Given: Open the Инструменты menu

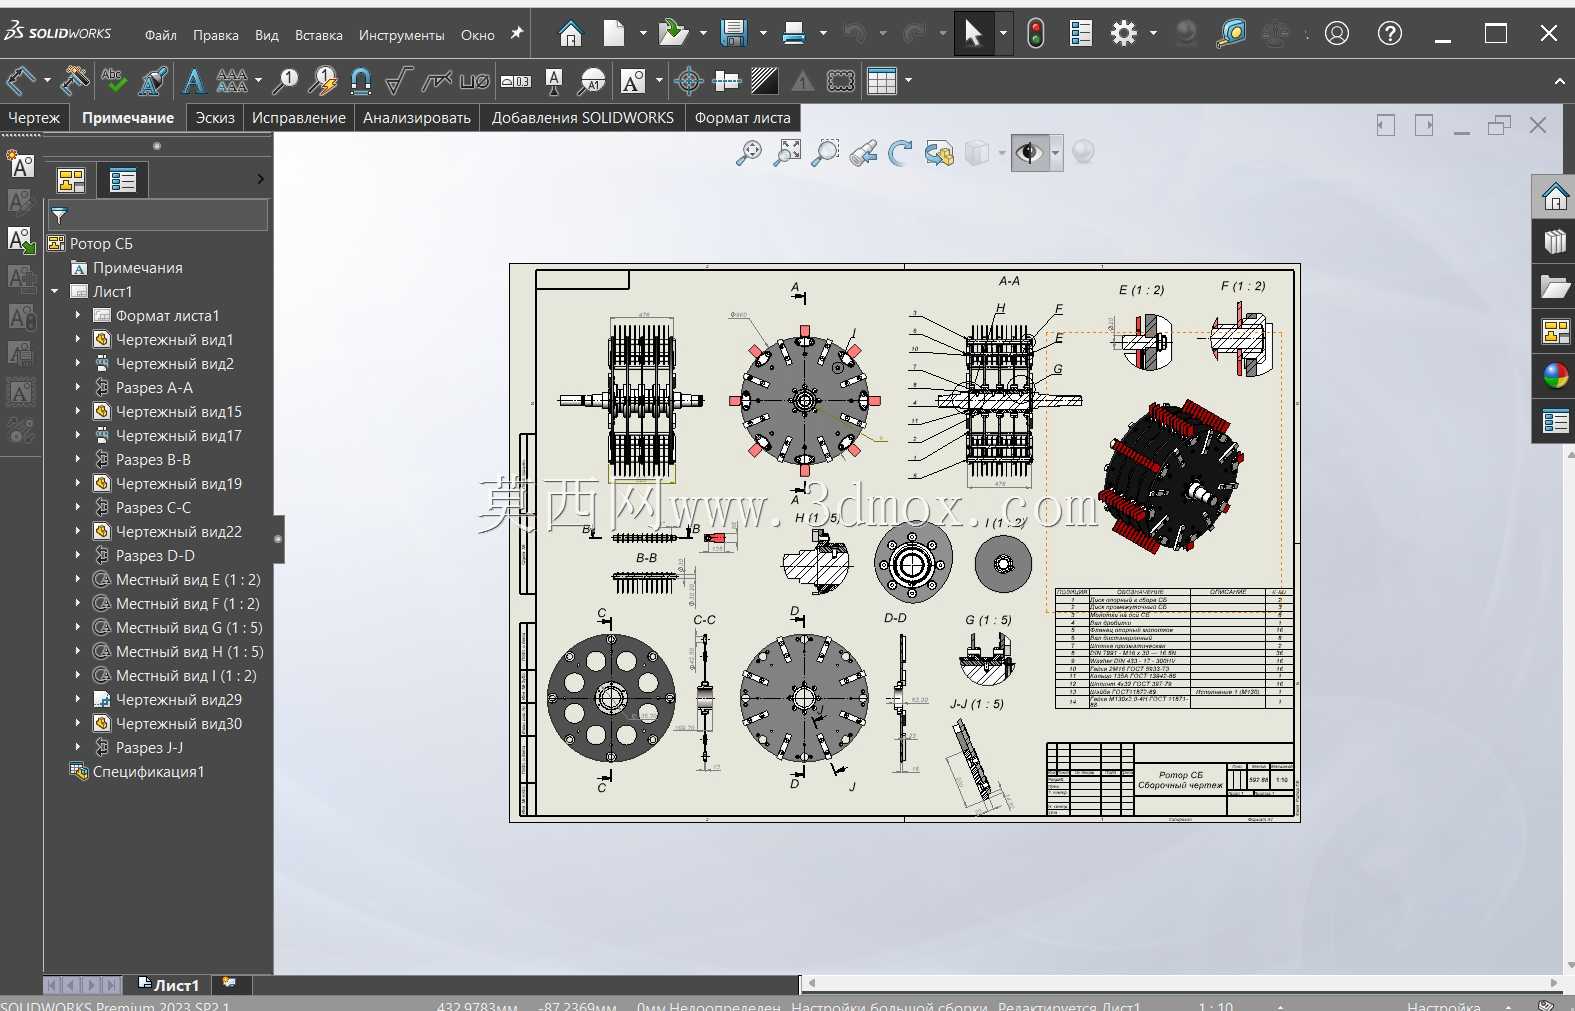Looking at the screenshot, I should (x=401, y=35).
